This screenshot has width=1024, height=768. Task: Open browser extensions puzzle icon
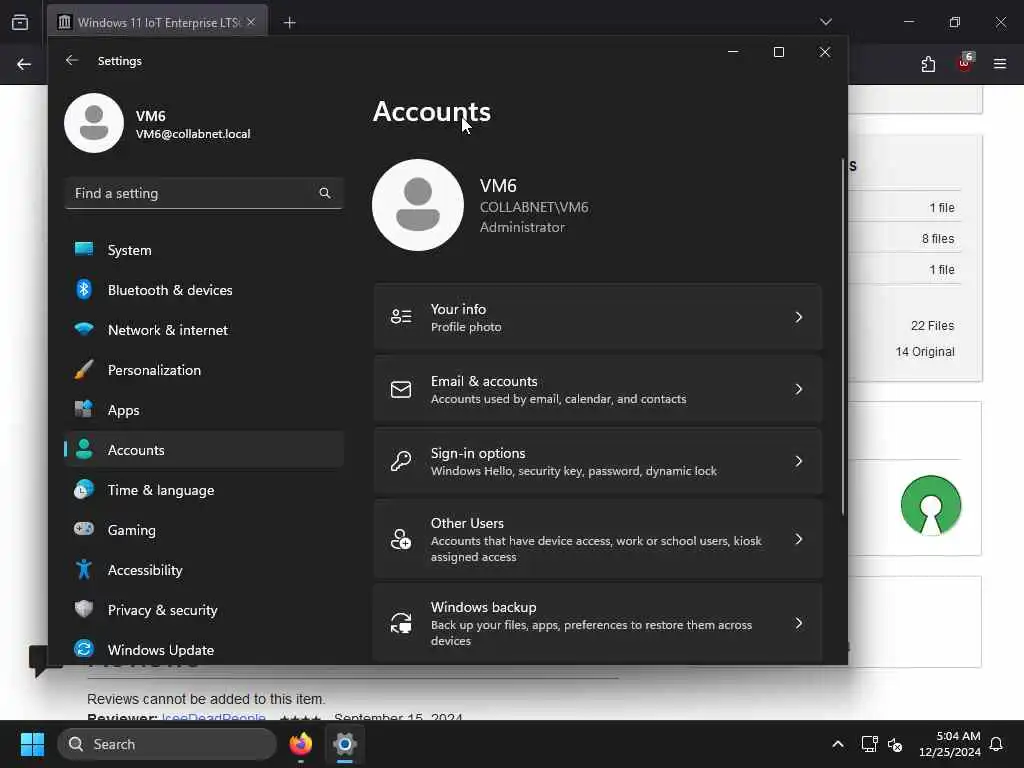[x=928, y=64]
